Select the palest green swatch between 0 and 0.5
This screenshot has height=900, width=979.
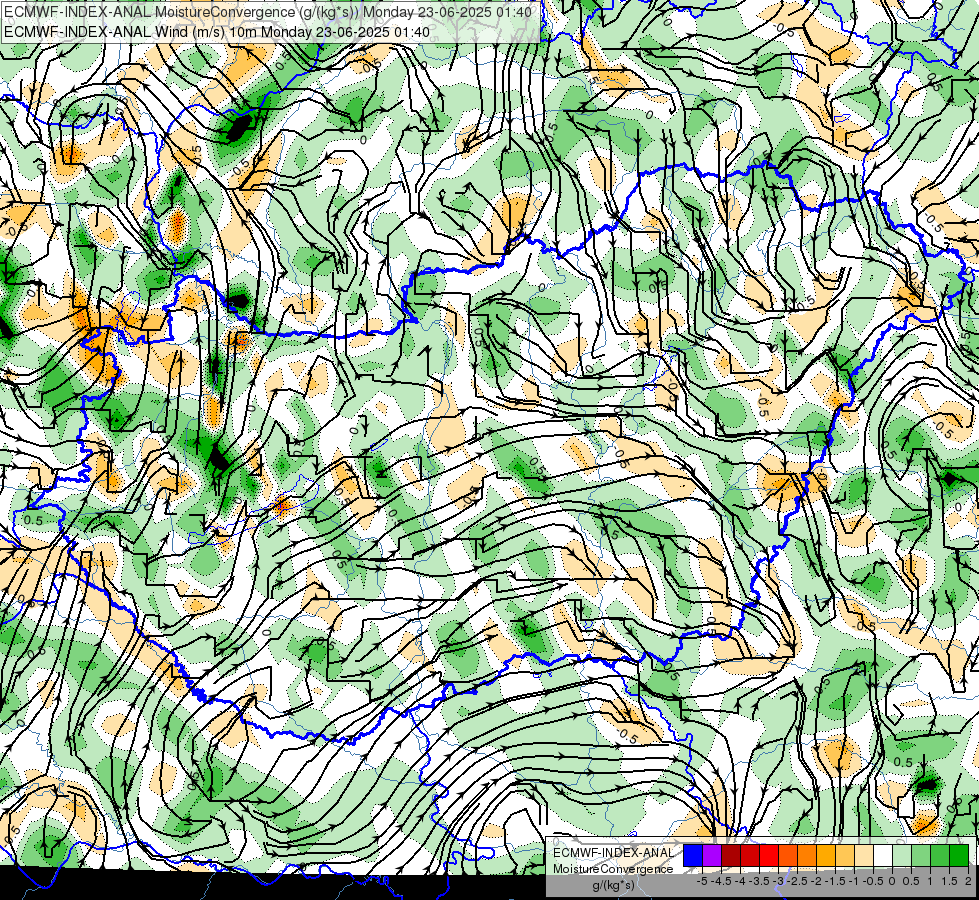pyautogui.click(x=902, y=856)
